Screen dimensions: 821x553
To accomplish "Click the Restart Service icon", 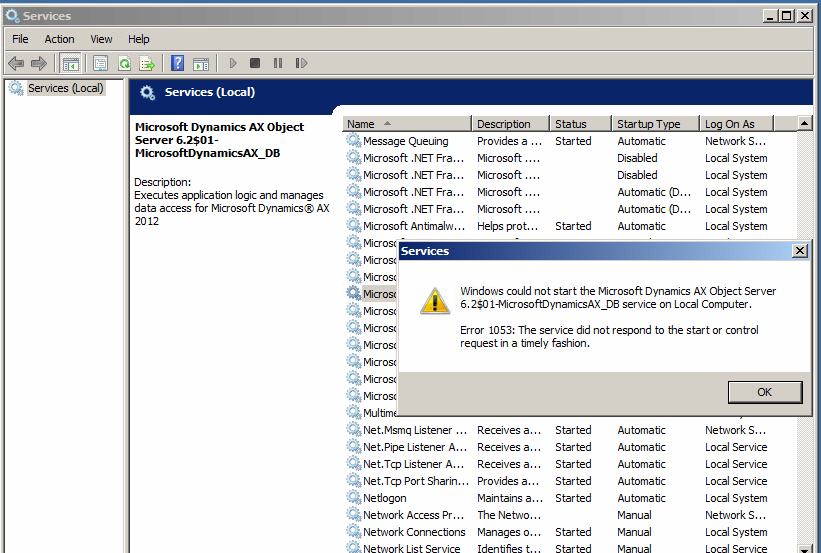I will point(301,63).
